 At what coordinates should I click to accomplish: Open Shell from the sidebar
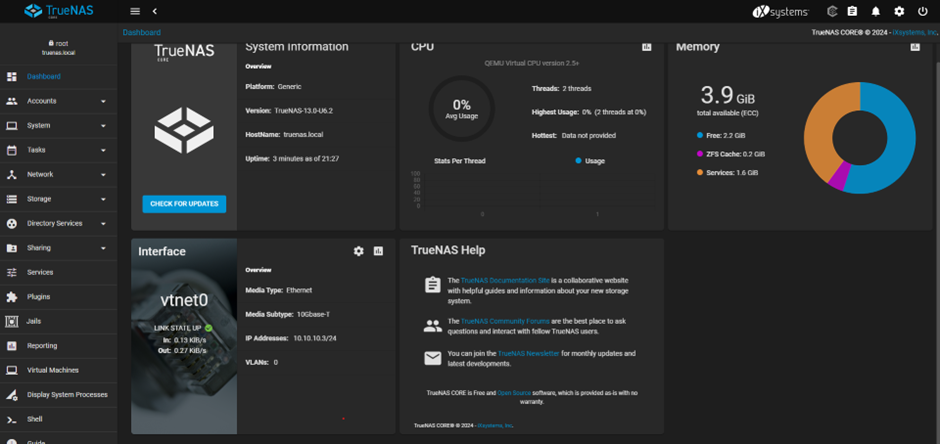34,419
